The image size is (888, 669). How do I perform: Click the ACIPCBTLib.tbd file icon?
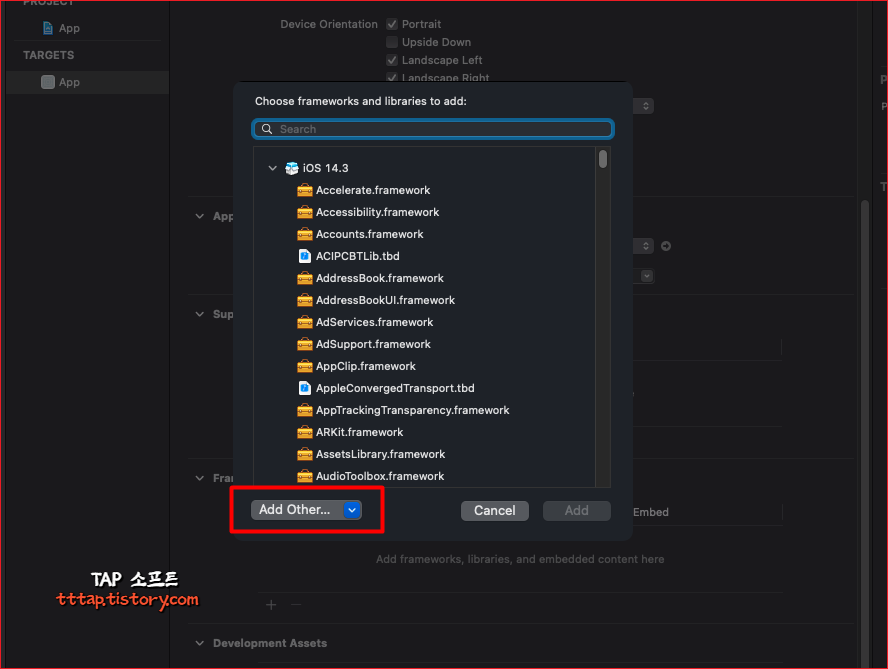[305, 256]
